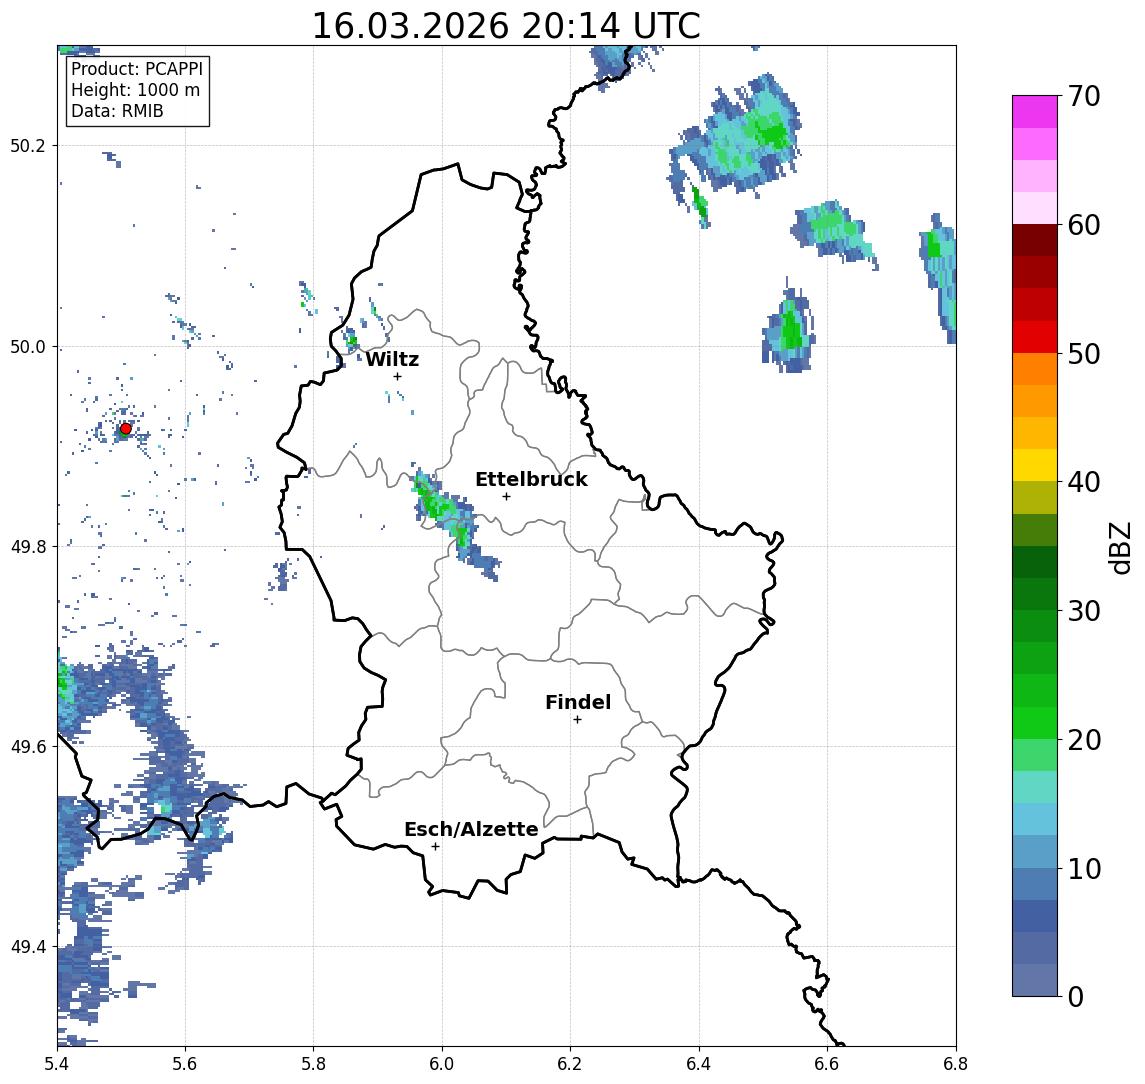Click the red radar location dot
The height and width of the screenshot is (1084, 1145).
coord(126,429)
